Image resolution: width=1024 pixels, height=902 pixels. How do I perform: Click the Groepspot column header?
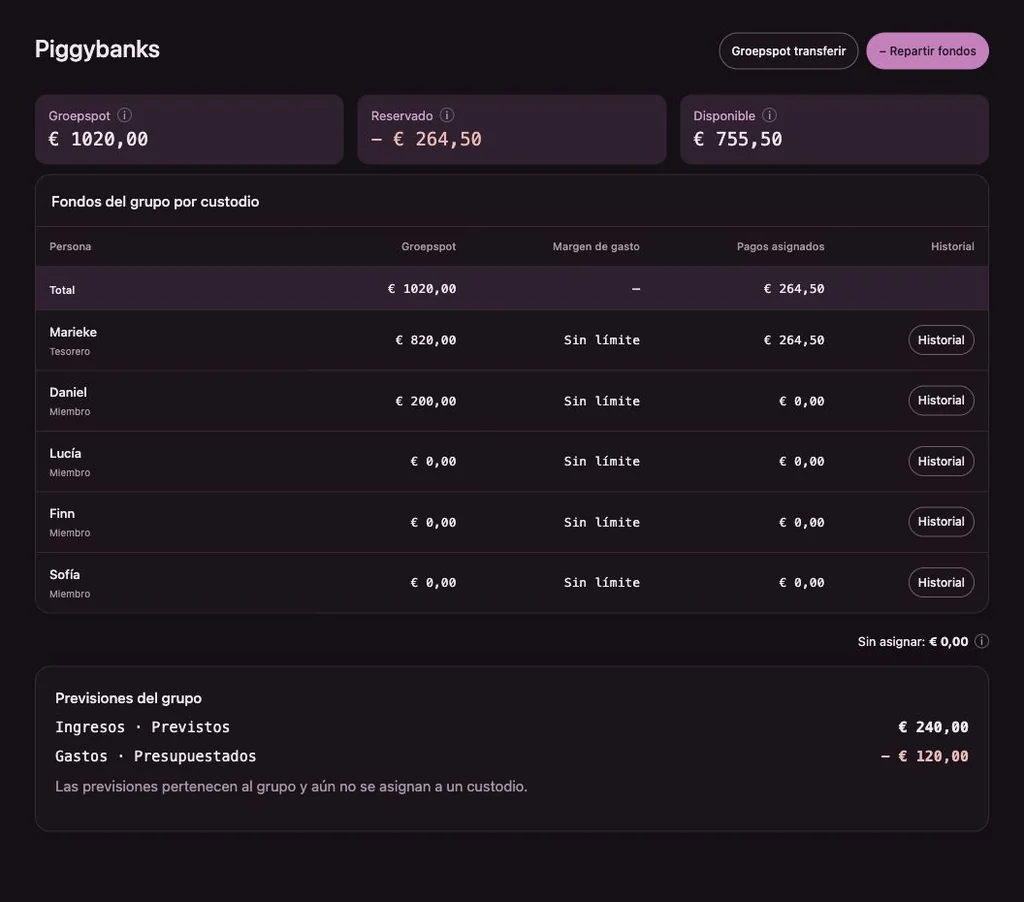point(428,246)
